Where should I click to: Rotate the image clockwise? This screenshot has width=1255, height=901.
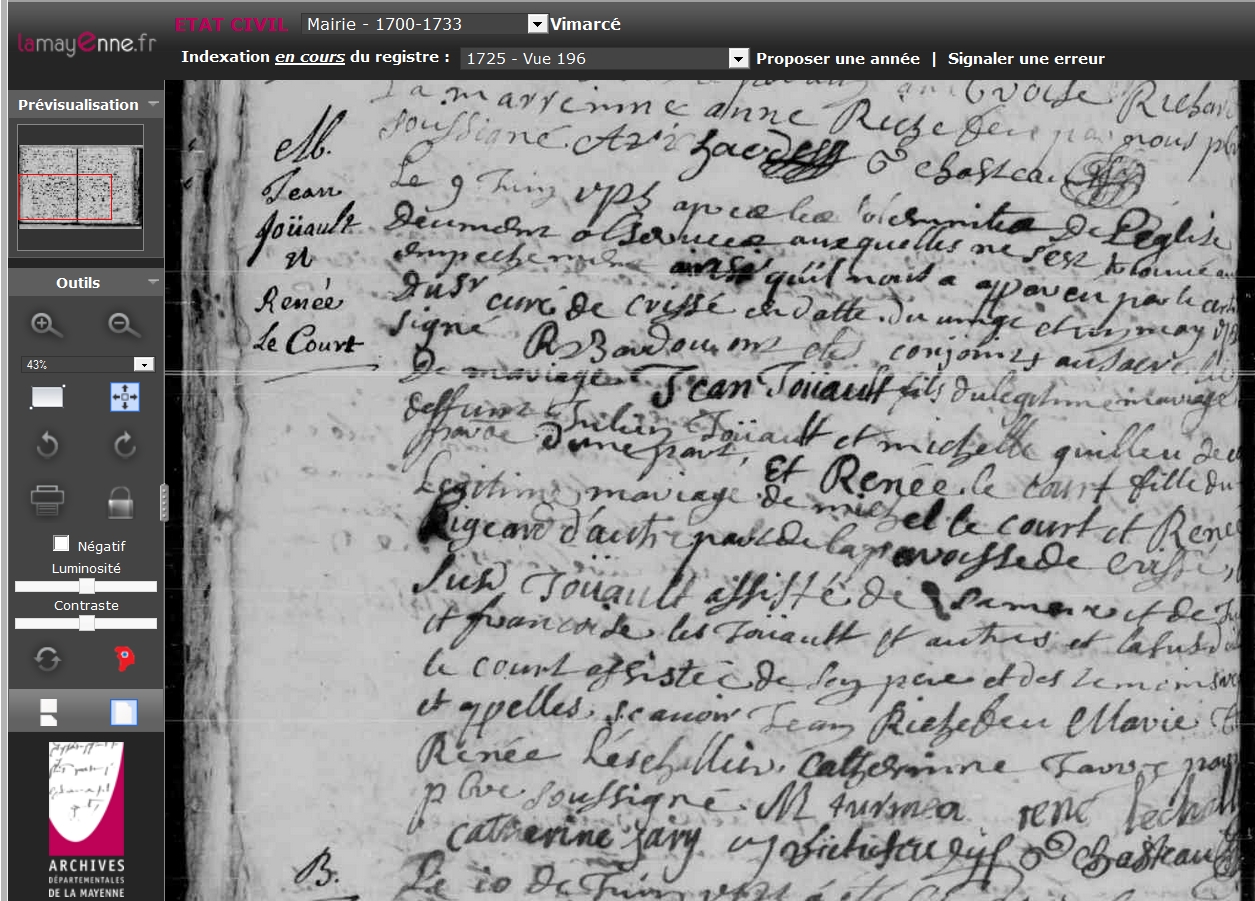tap(124, 446)
